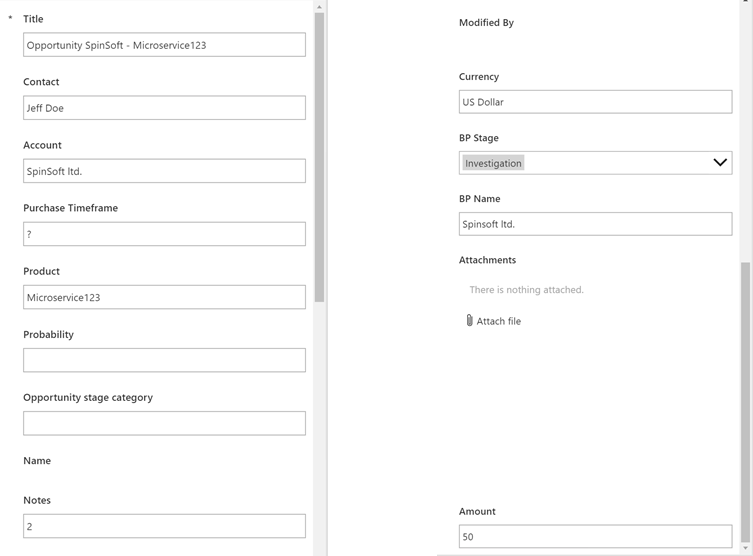753x556 pixels.
Task: Click the Attach file link text
Action: (498, 321)
